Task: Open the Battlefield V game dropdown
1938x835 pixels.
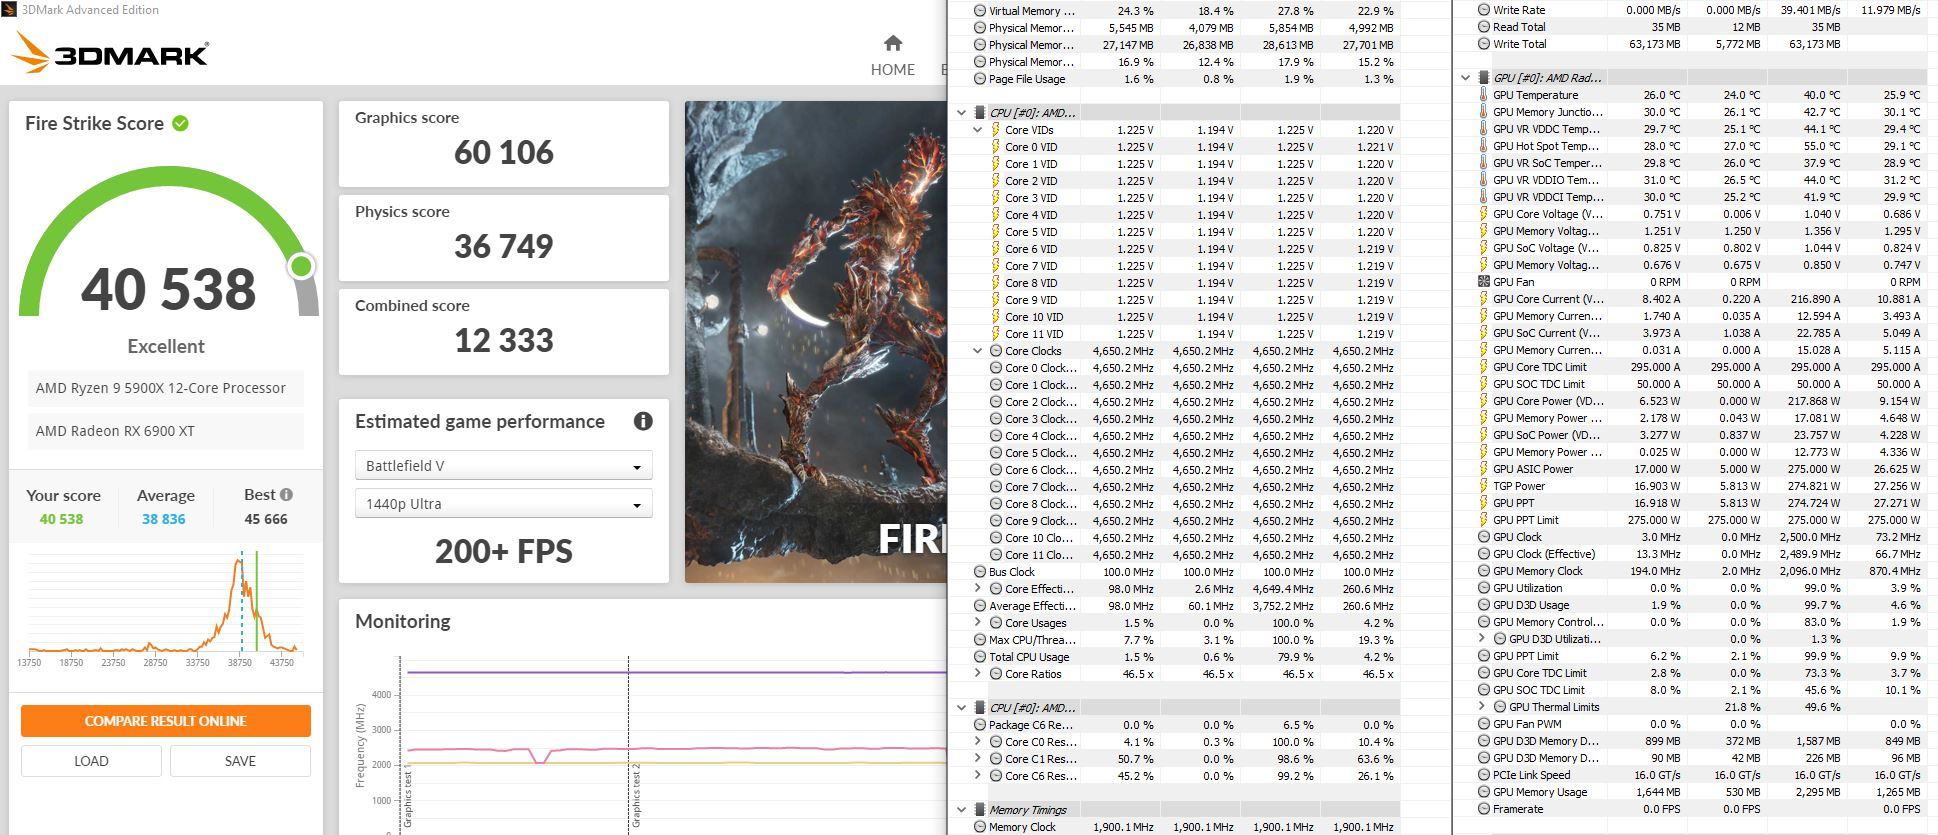Action: [x=504, y=466]
